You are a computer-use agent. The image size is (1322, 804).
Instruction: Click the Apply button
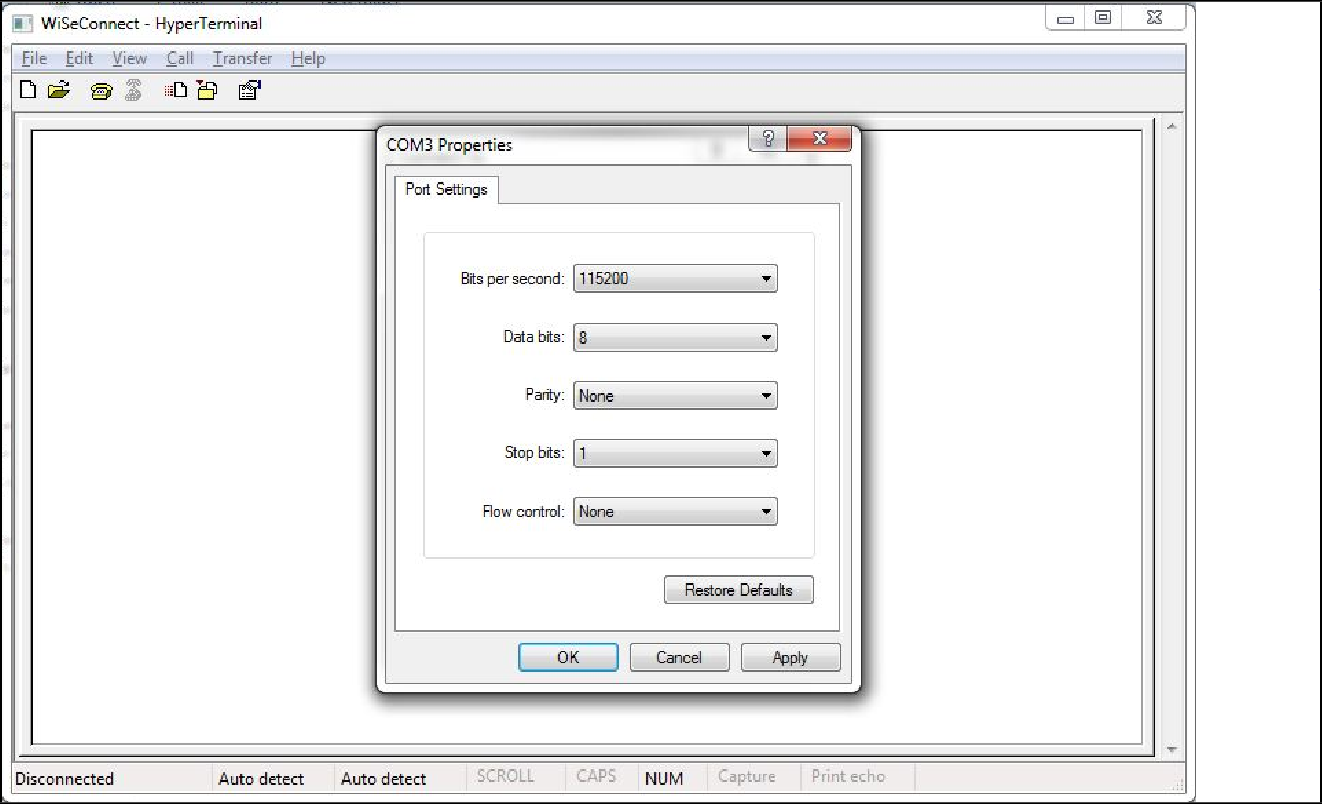790,657
